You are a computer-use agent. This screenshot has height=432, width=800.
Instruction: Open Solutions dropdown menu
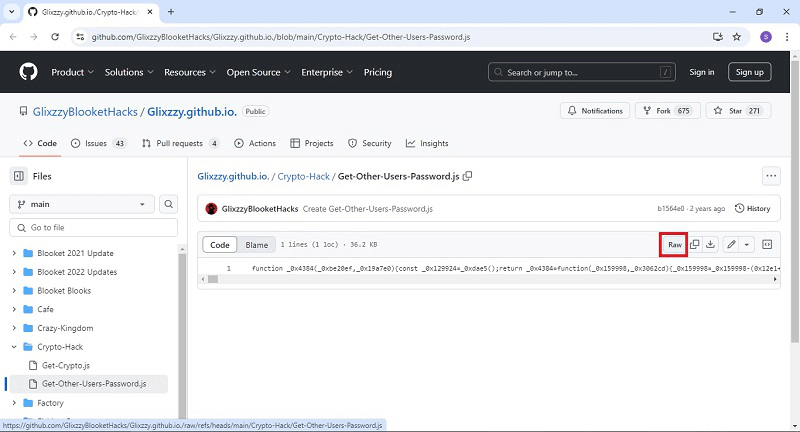tap(129, 72)
